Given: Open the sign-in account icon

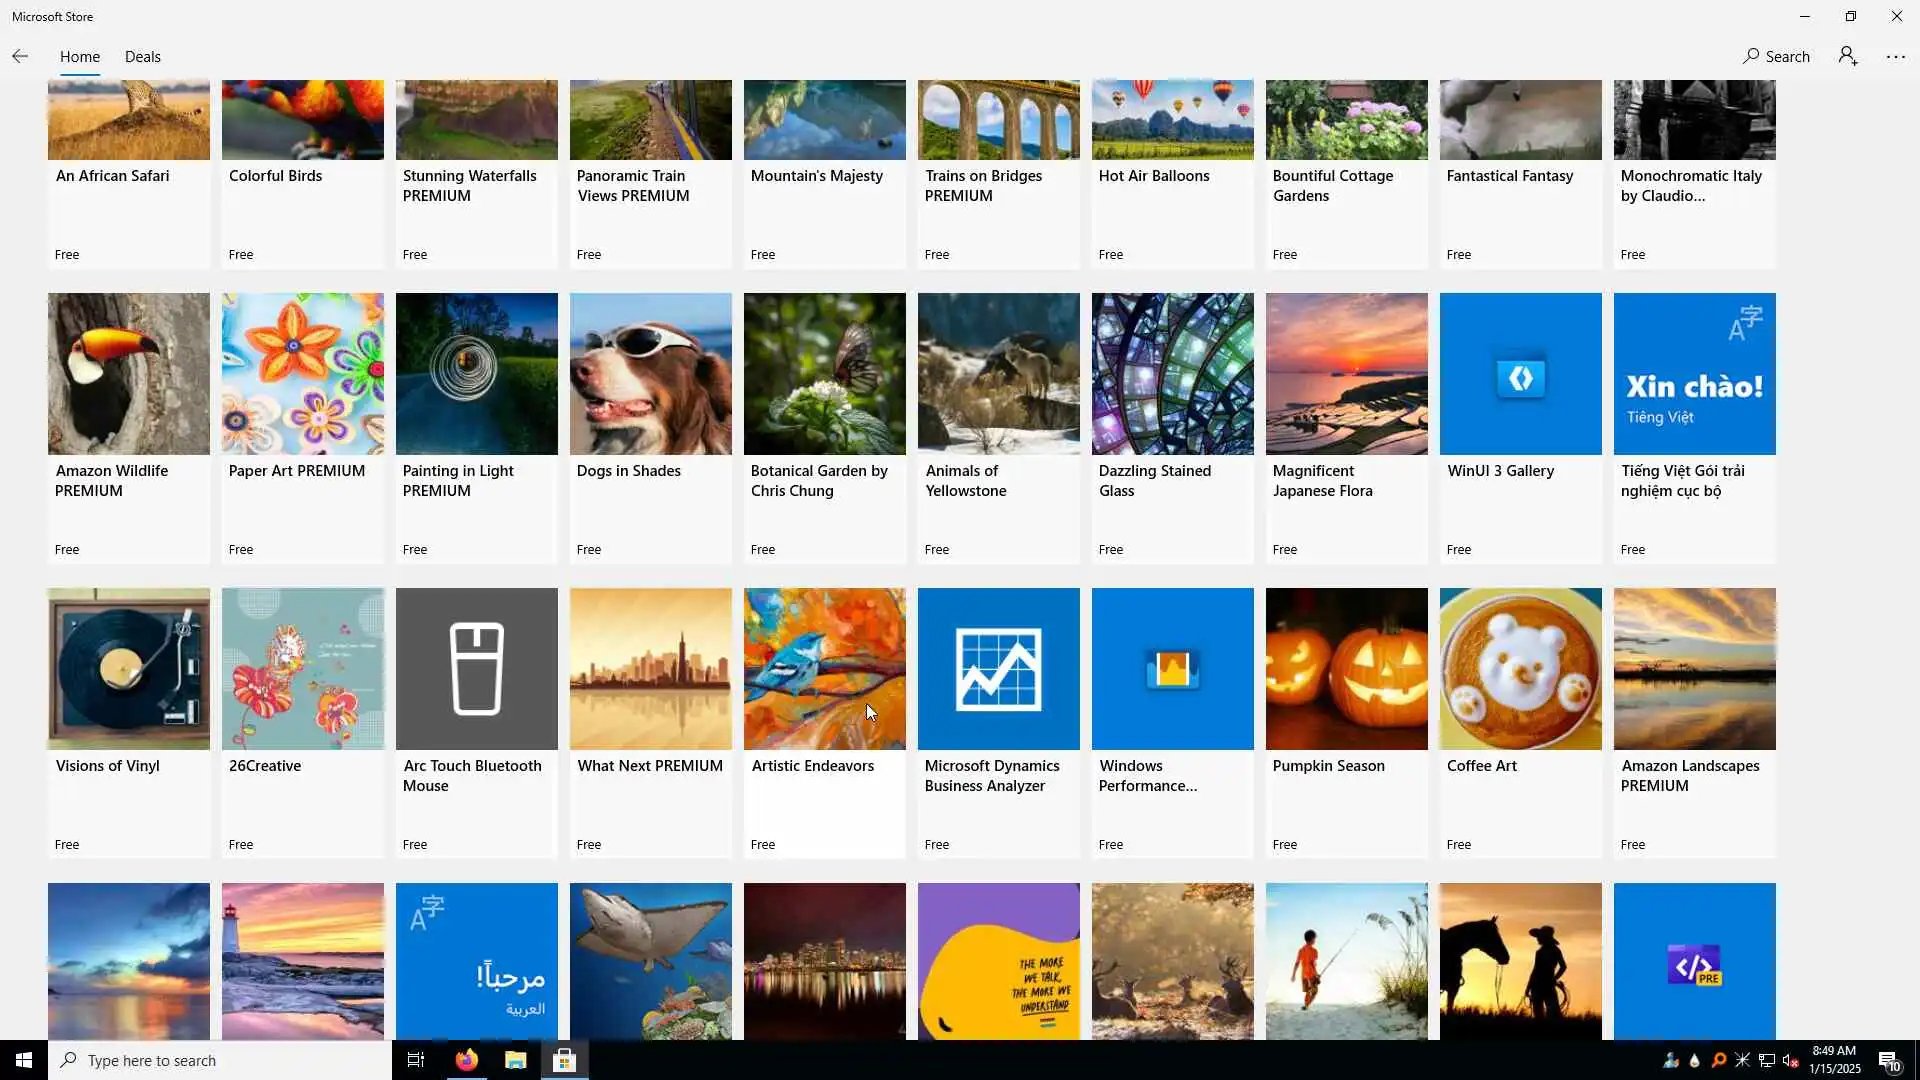Looking at the screenshot, I should pyautogui.click(x=1847, y=56).
